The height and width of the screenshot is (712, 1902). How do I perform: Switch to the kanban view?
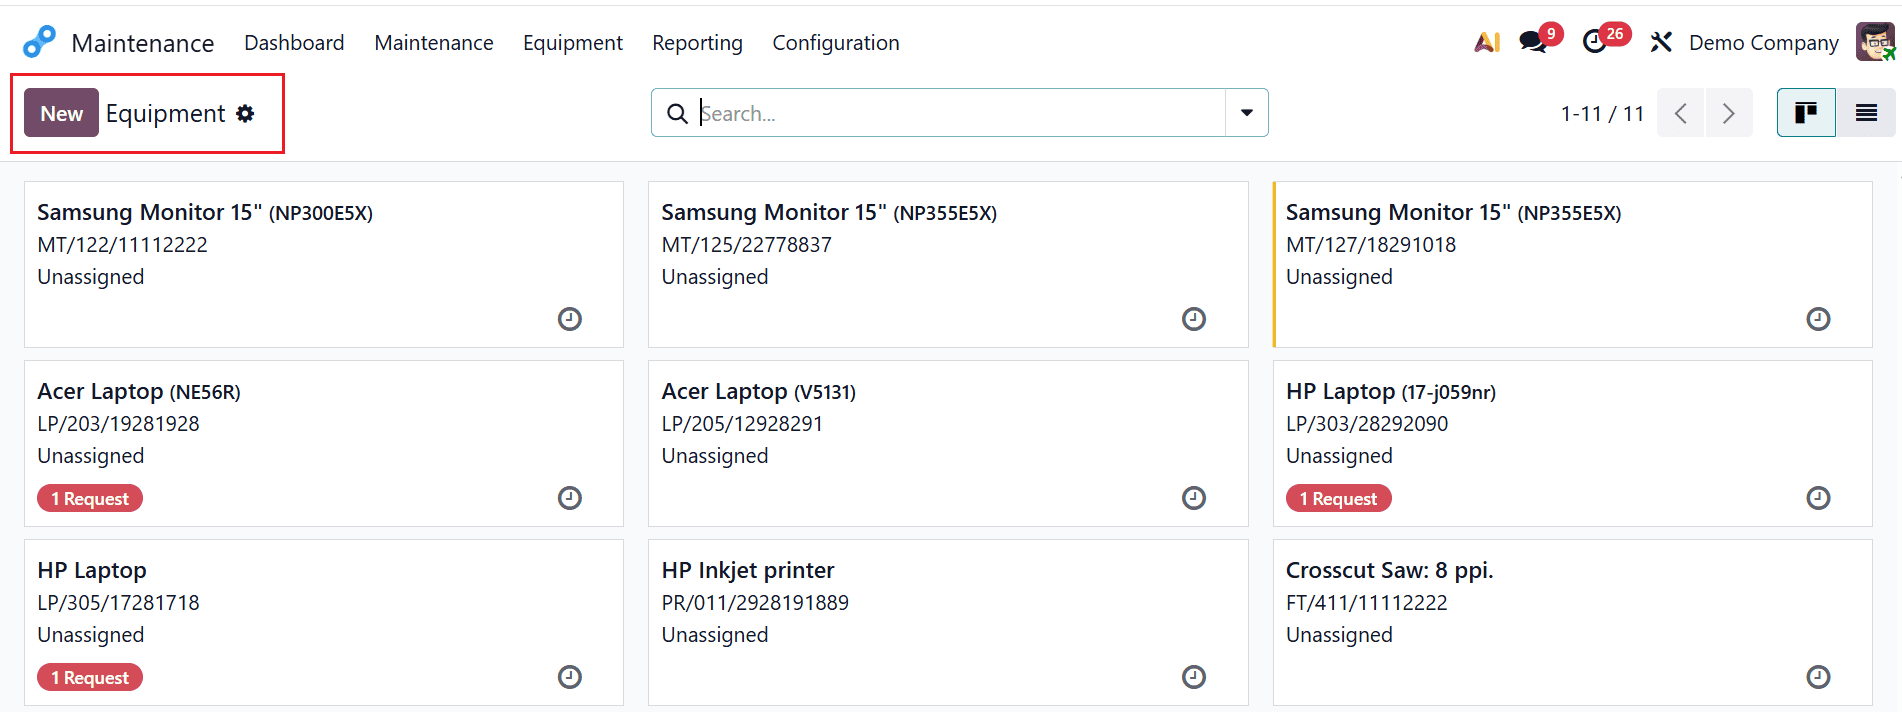point(1806,113)
